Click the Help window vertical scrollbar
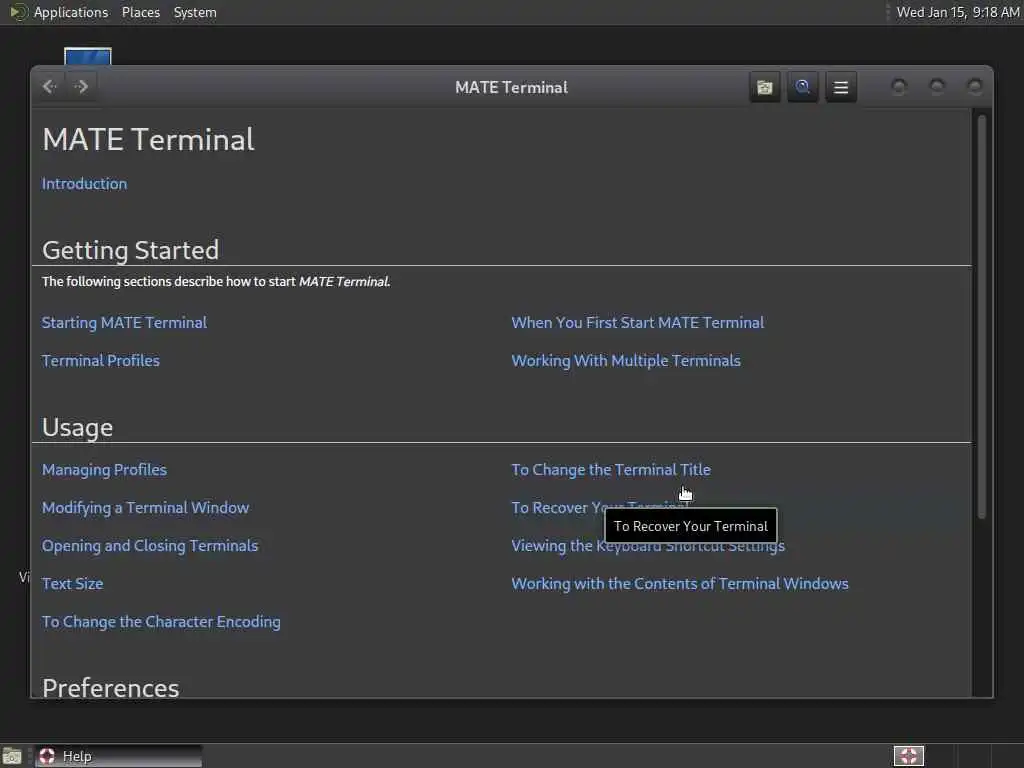1024x768 pixels. coord(981,317)
